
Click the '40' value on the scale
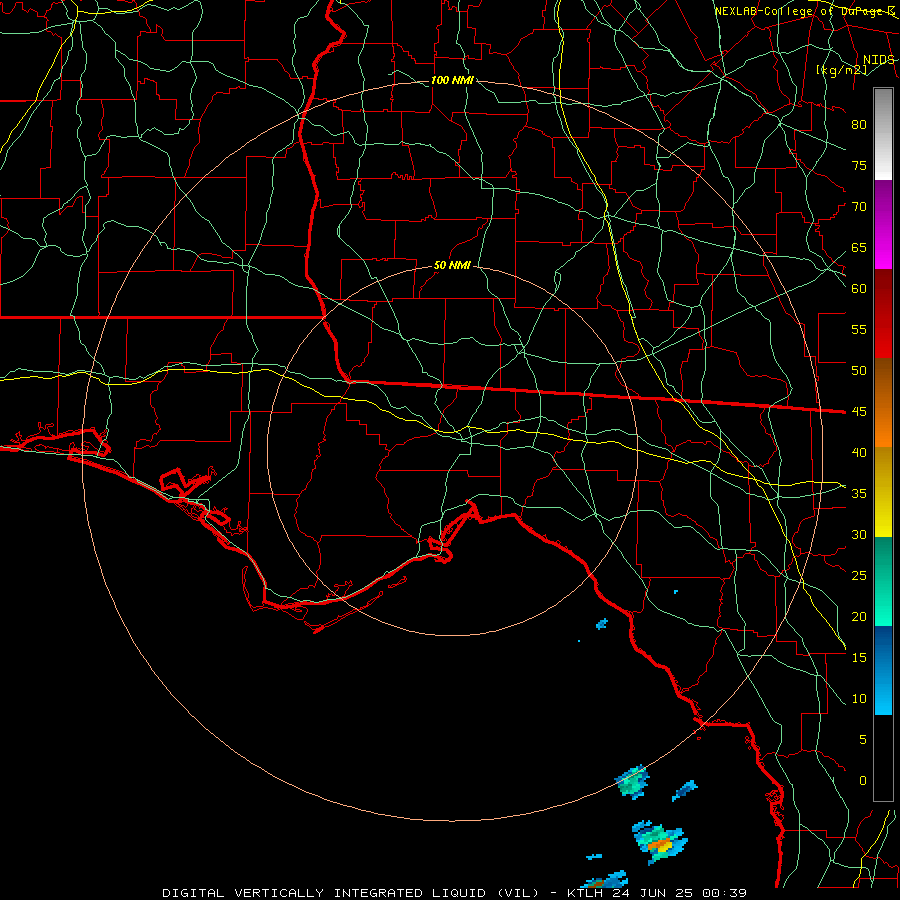click(859, 452)
